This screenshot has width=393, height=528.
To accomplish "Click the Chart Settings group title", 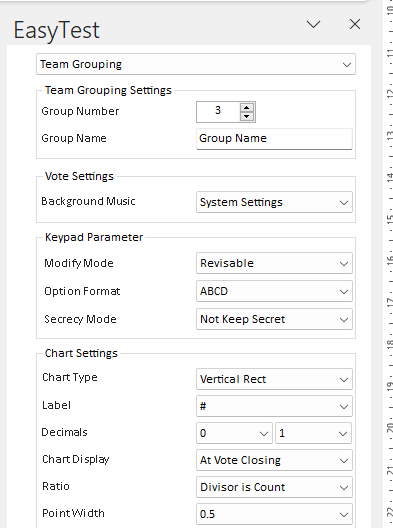I will (x=81, y=353).
